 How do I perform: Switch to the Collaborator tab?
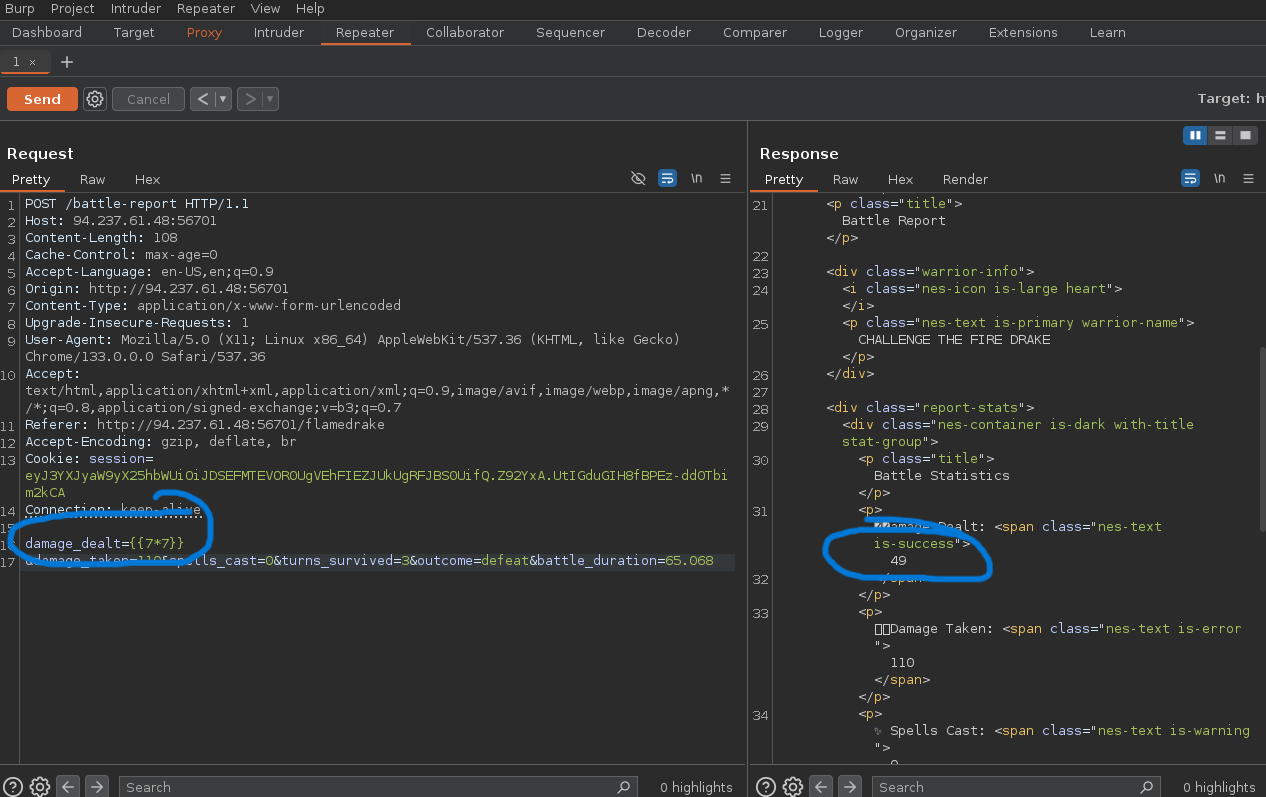(465, 32)
